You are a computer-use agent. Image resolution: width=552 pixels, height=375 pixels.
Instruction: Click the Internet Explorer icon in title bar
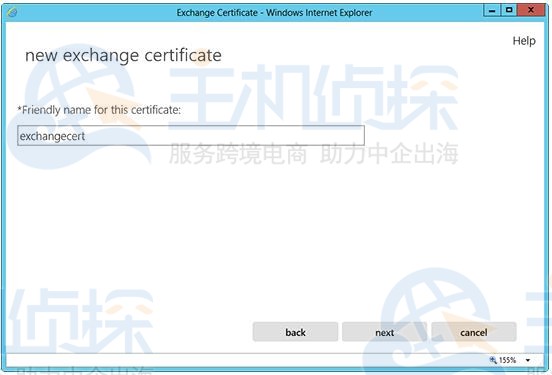tap(12, 13)
